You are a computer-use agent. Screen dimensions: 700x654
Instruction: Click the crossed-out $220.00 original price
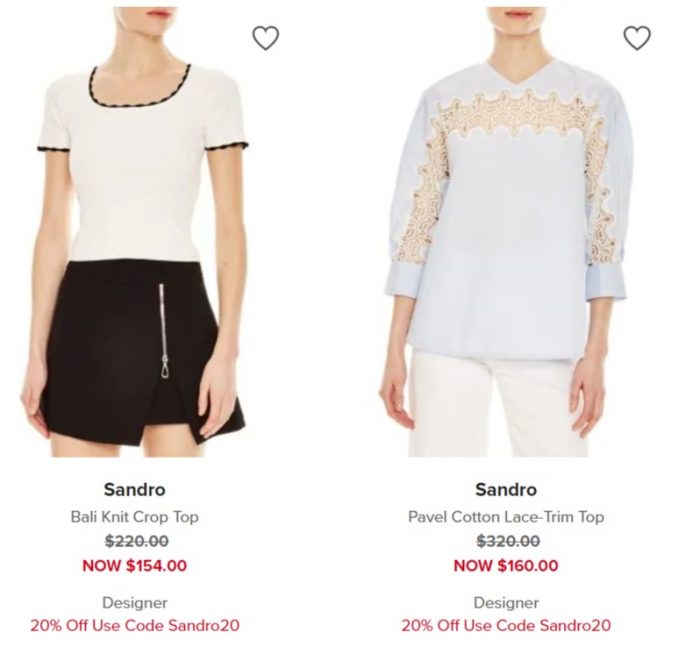137,541
